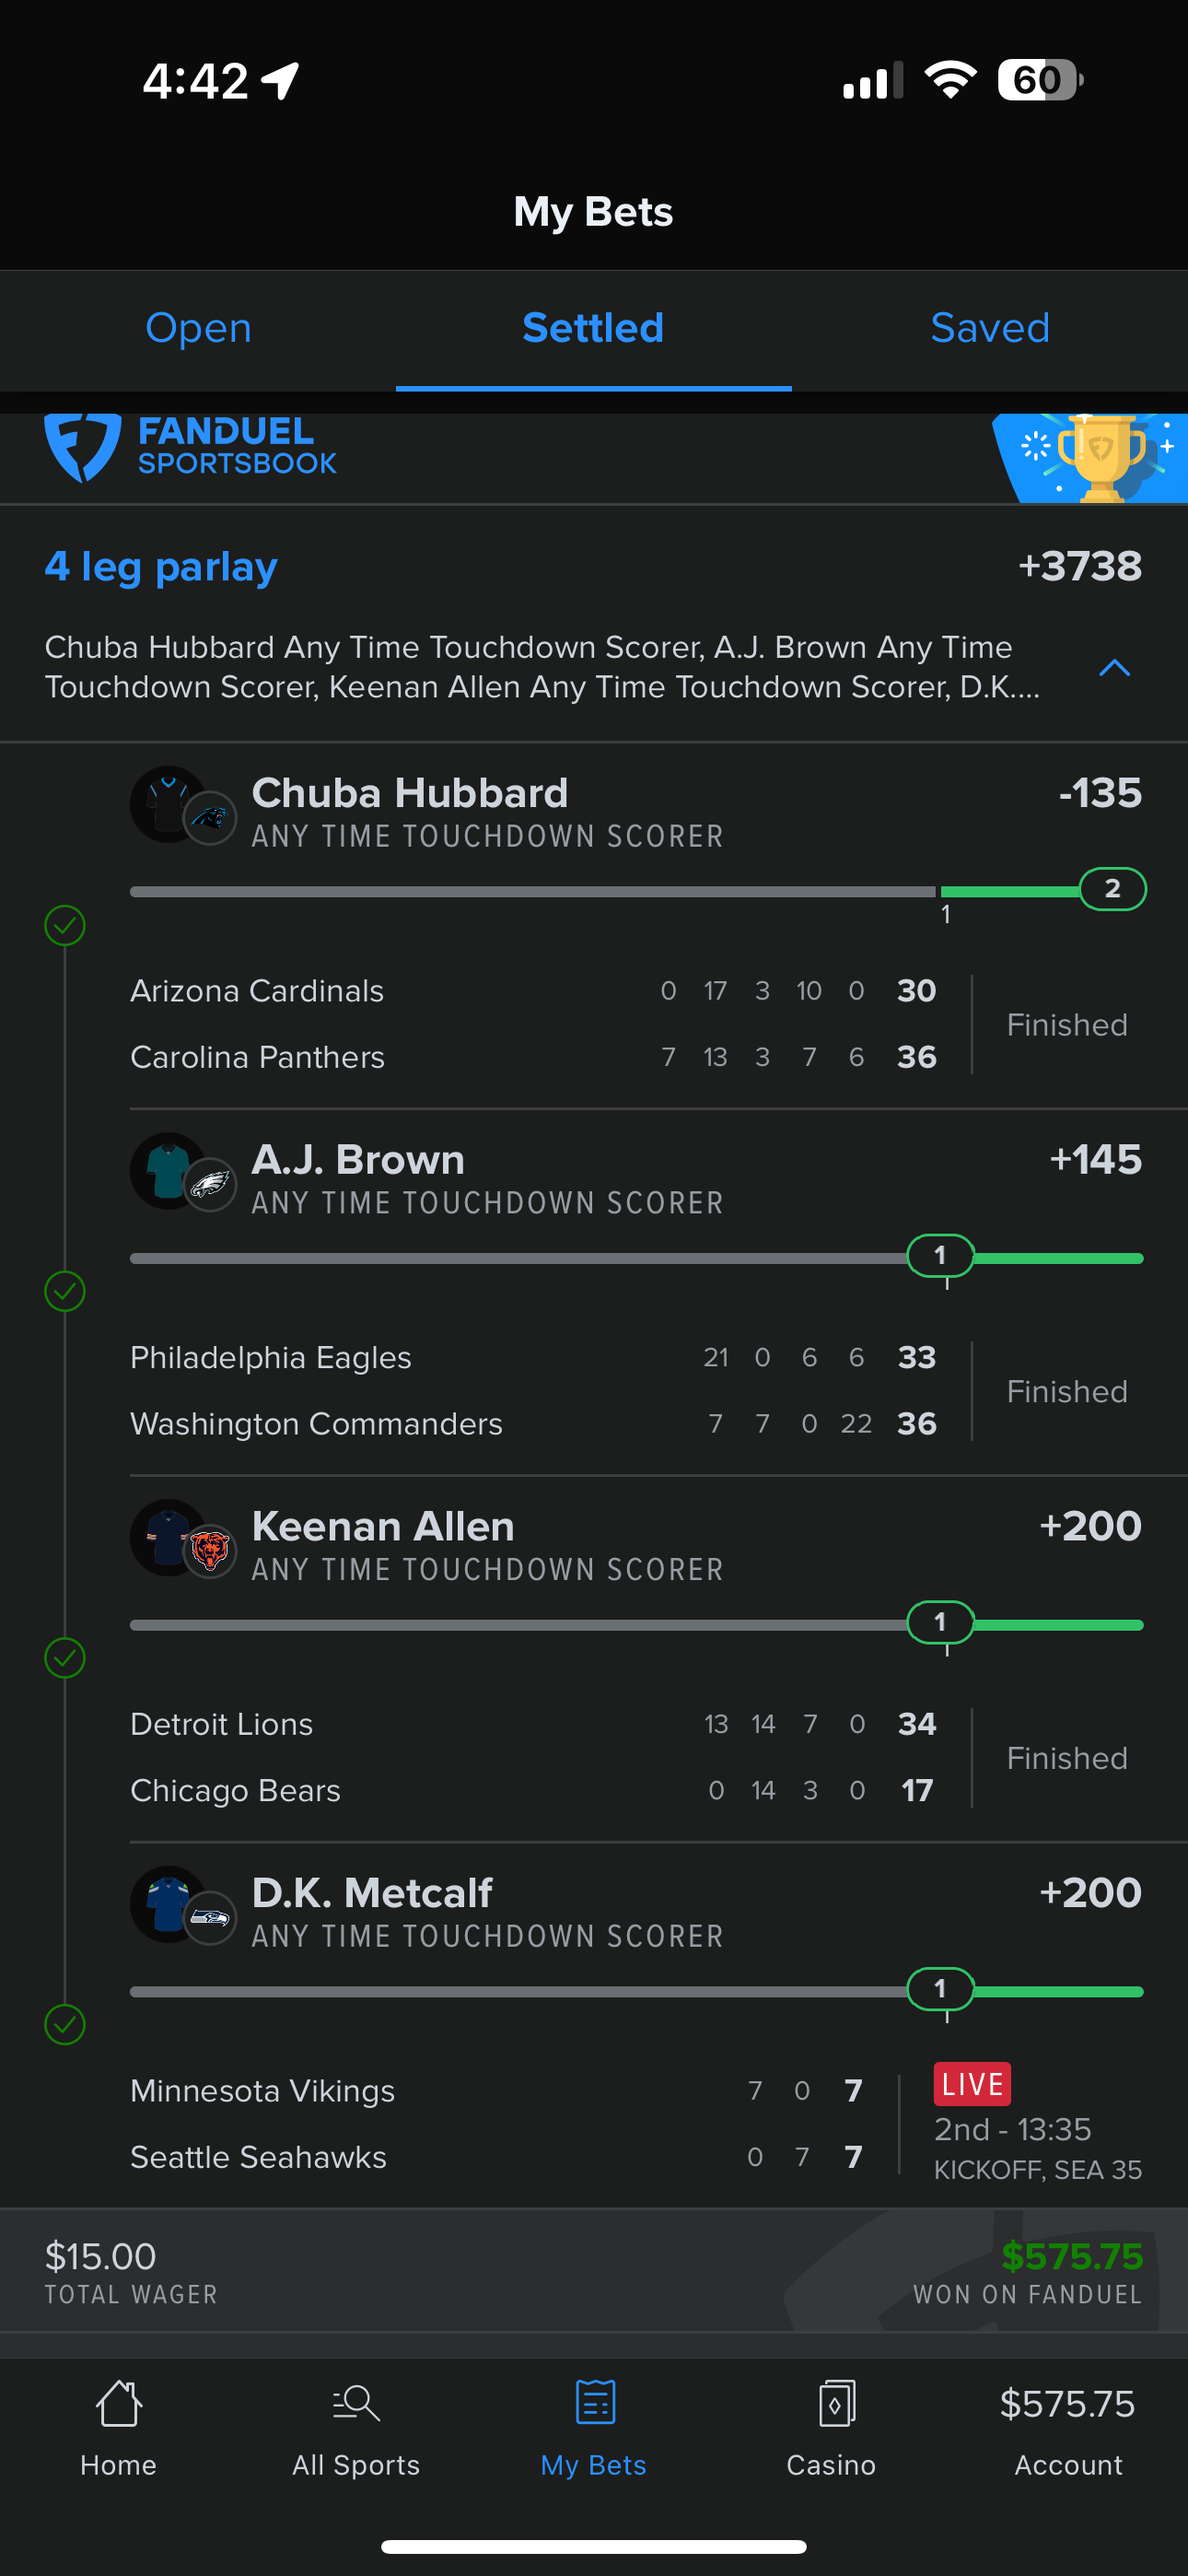Select the Settled tab
Viewport: 1188px width, 2576px height.
tap(594, 328)
